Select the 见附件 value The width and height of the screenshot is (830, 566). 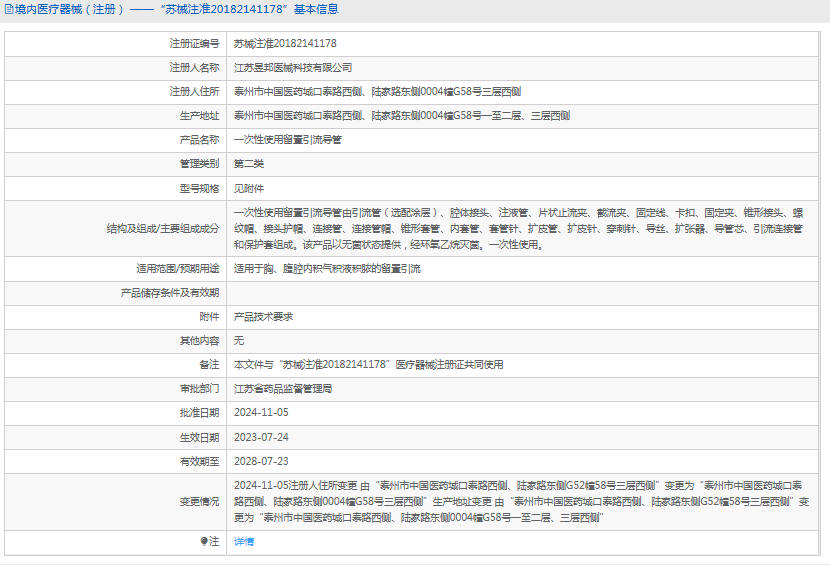249,188
